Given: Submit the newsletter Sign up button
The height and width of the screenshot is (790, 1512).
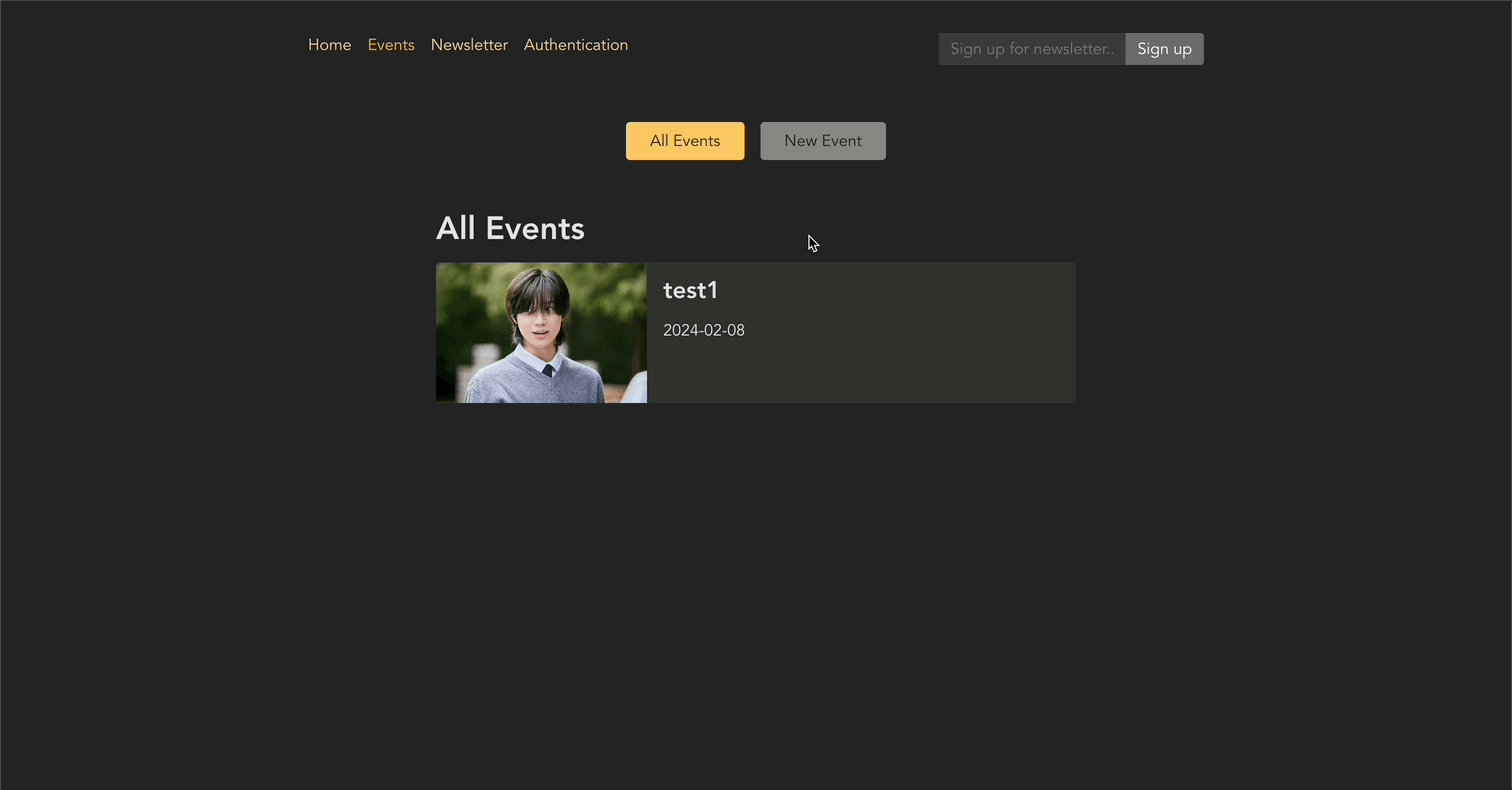Looking at the screenshot, I should [1164, 49].
